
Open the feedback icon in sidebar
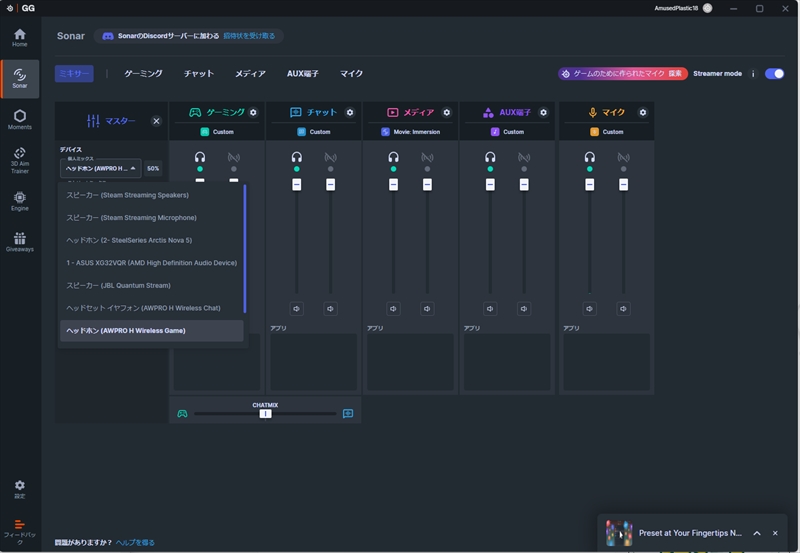point(19,532)
